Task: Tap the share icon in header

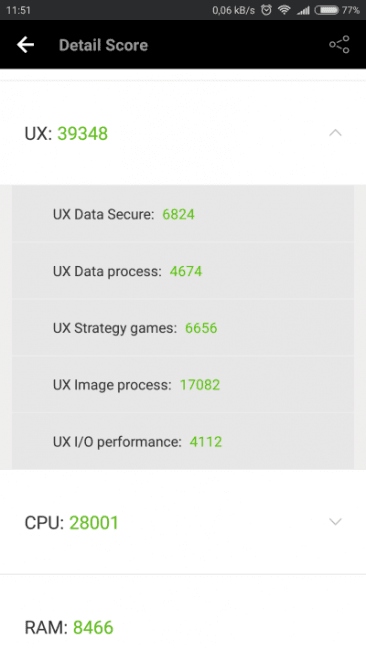Action: click(339, 45)
